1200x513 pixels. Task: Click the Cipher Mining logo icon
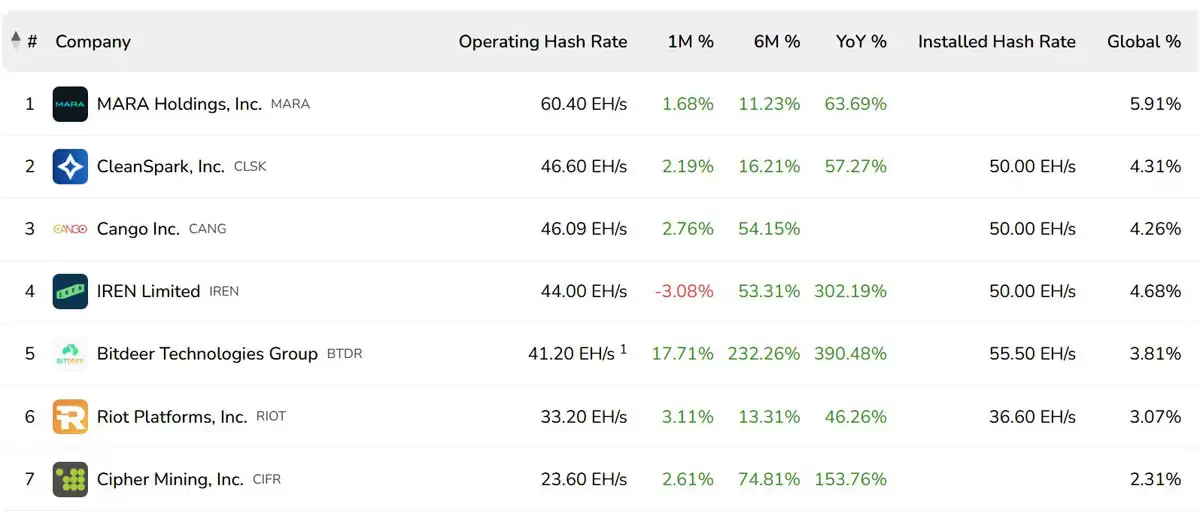pyautogui.click(x=70, y=479)
